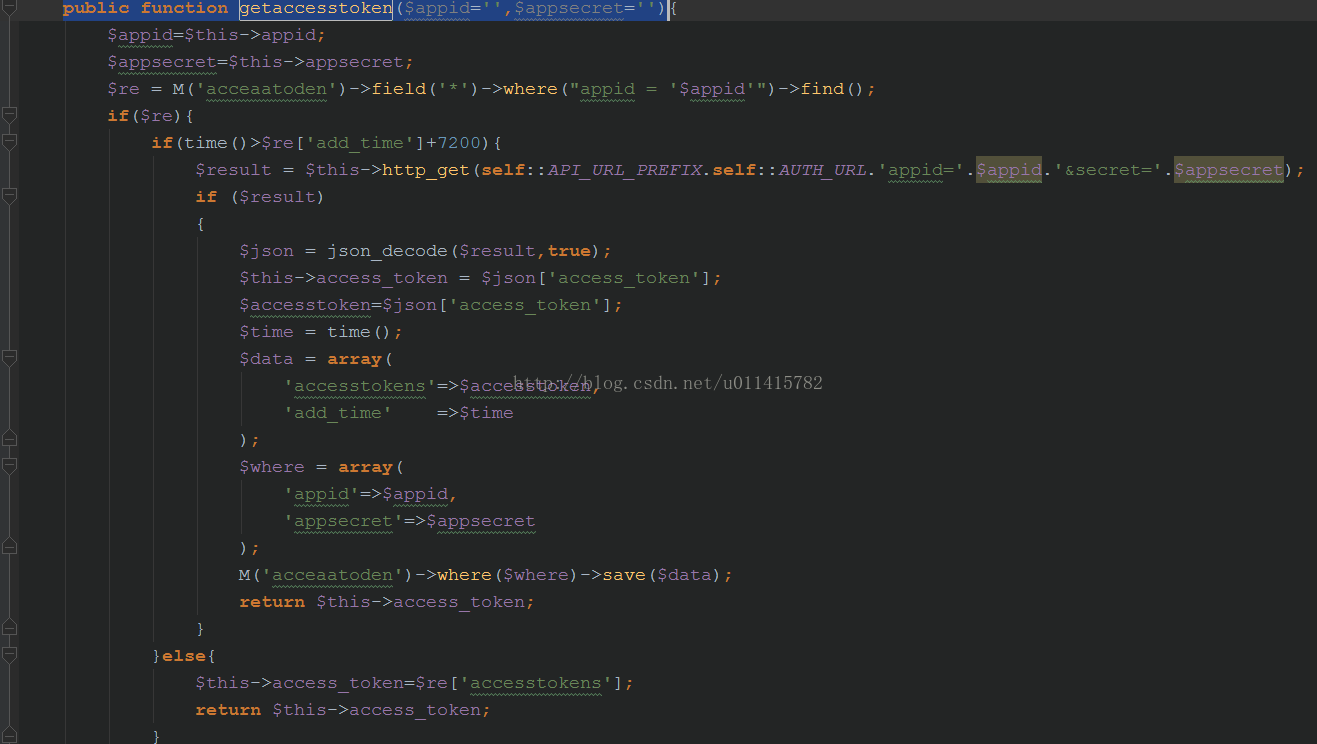Collapse the fold marker beside if($re){
This screenshot has width=1317, height=744.
[x=9, y=116]
